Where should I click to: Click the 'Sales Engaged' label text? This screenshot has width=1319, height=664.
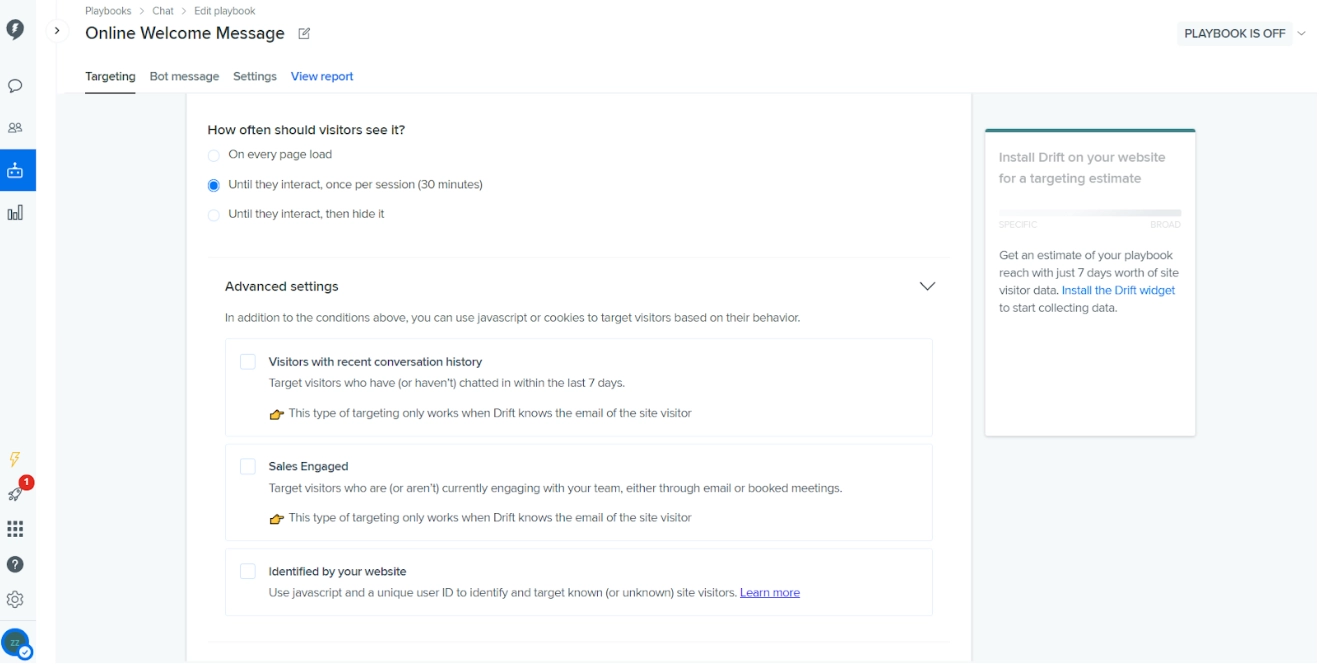tap(308, 466)
